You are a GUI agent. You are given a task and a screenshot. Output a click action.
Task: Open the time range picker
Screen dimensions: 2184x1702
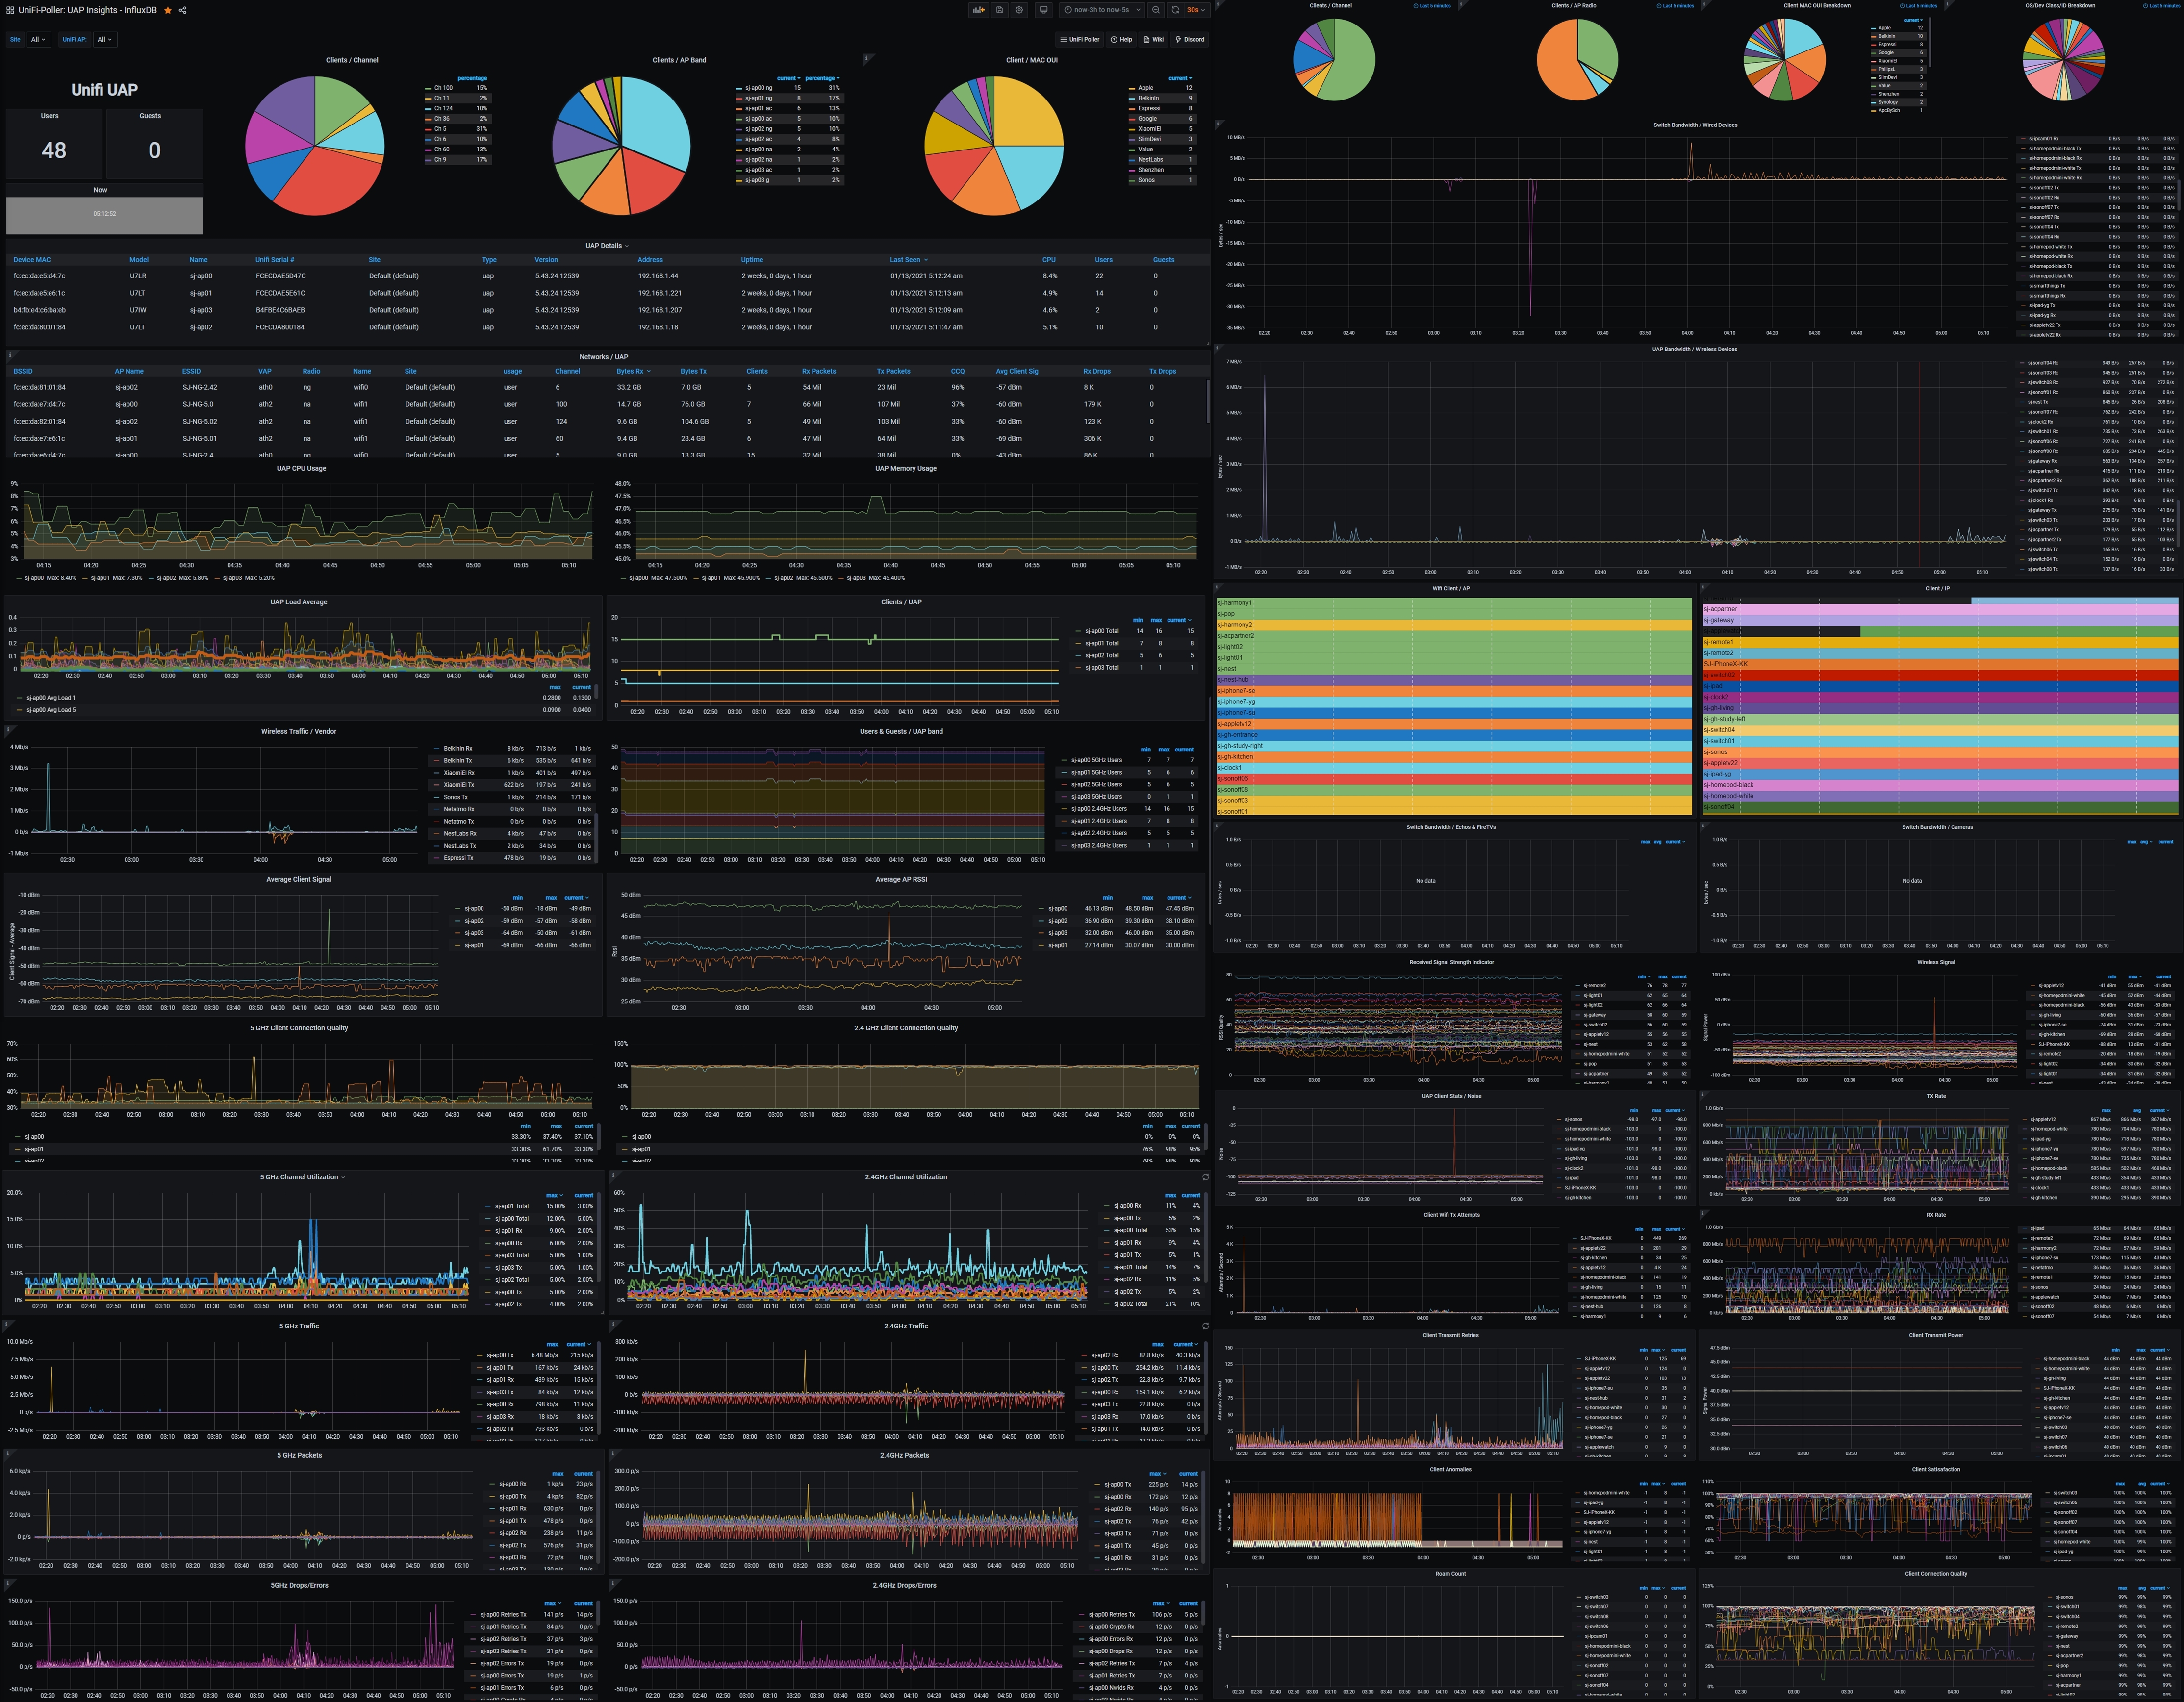tap(1102, 10)
